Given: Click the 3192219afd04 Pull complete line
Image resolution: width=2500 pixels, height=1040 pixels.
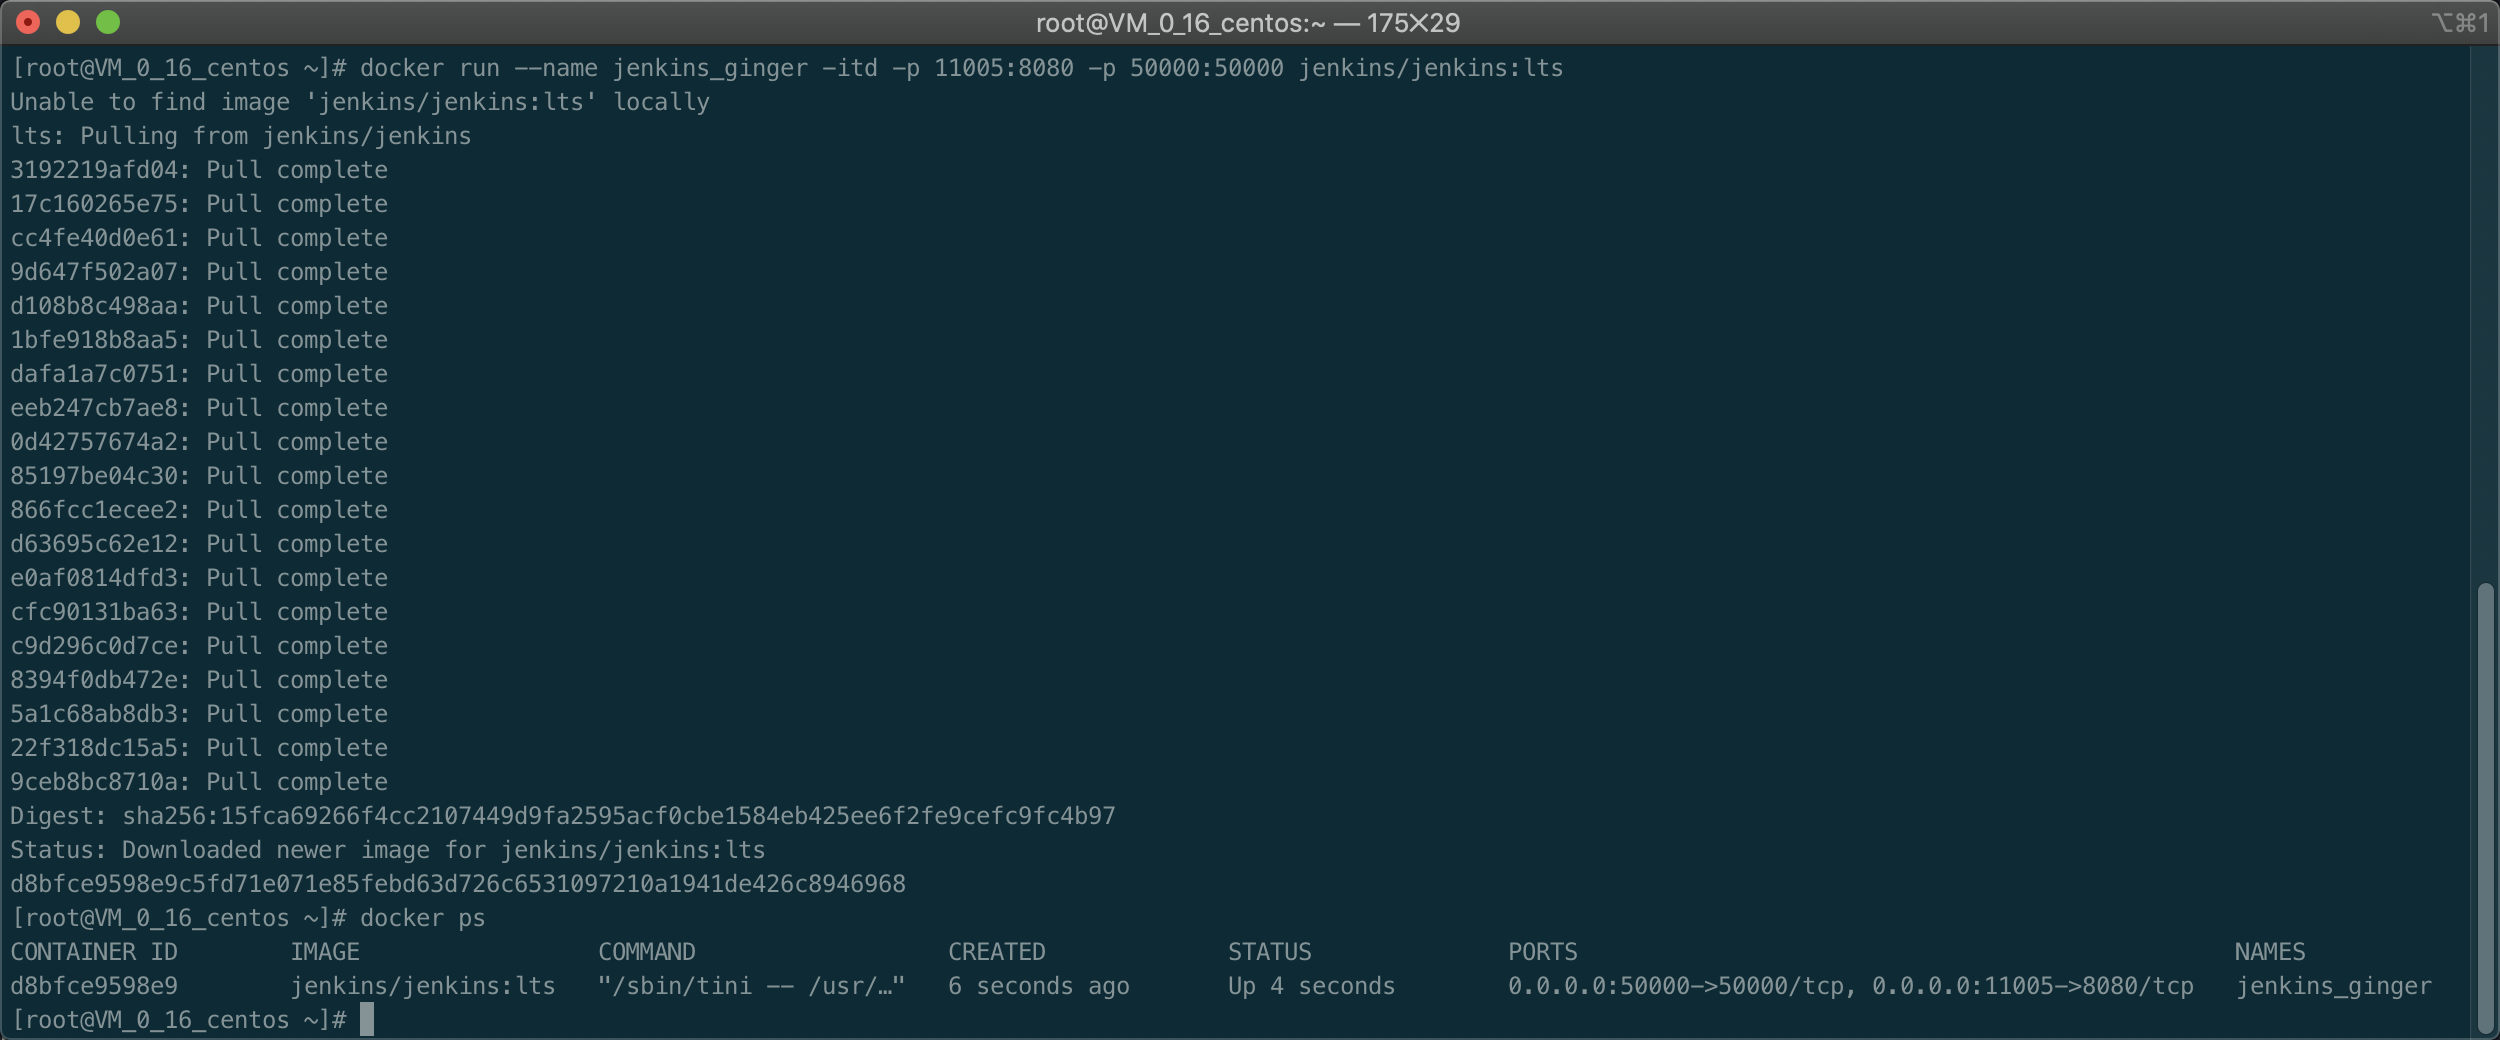Looking at the screenshot, I should point(199,170).
